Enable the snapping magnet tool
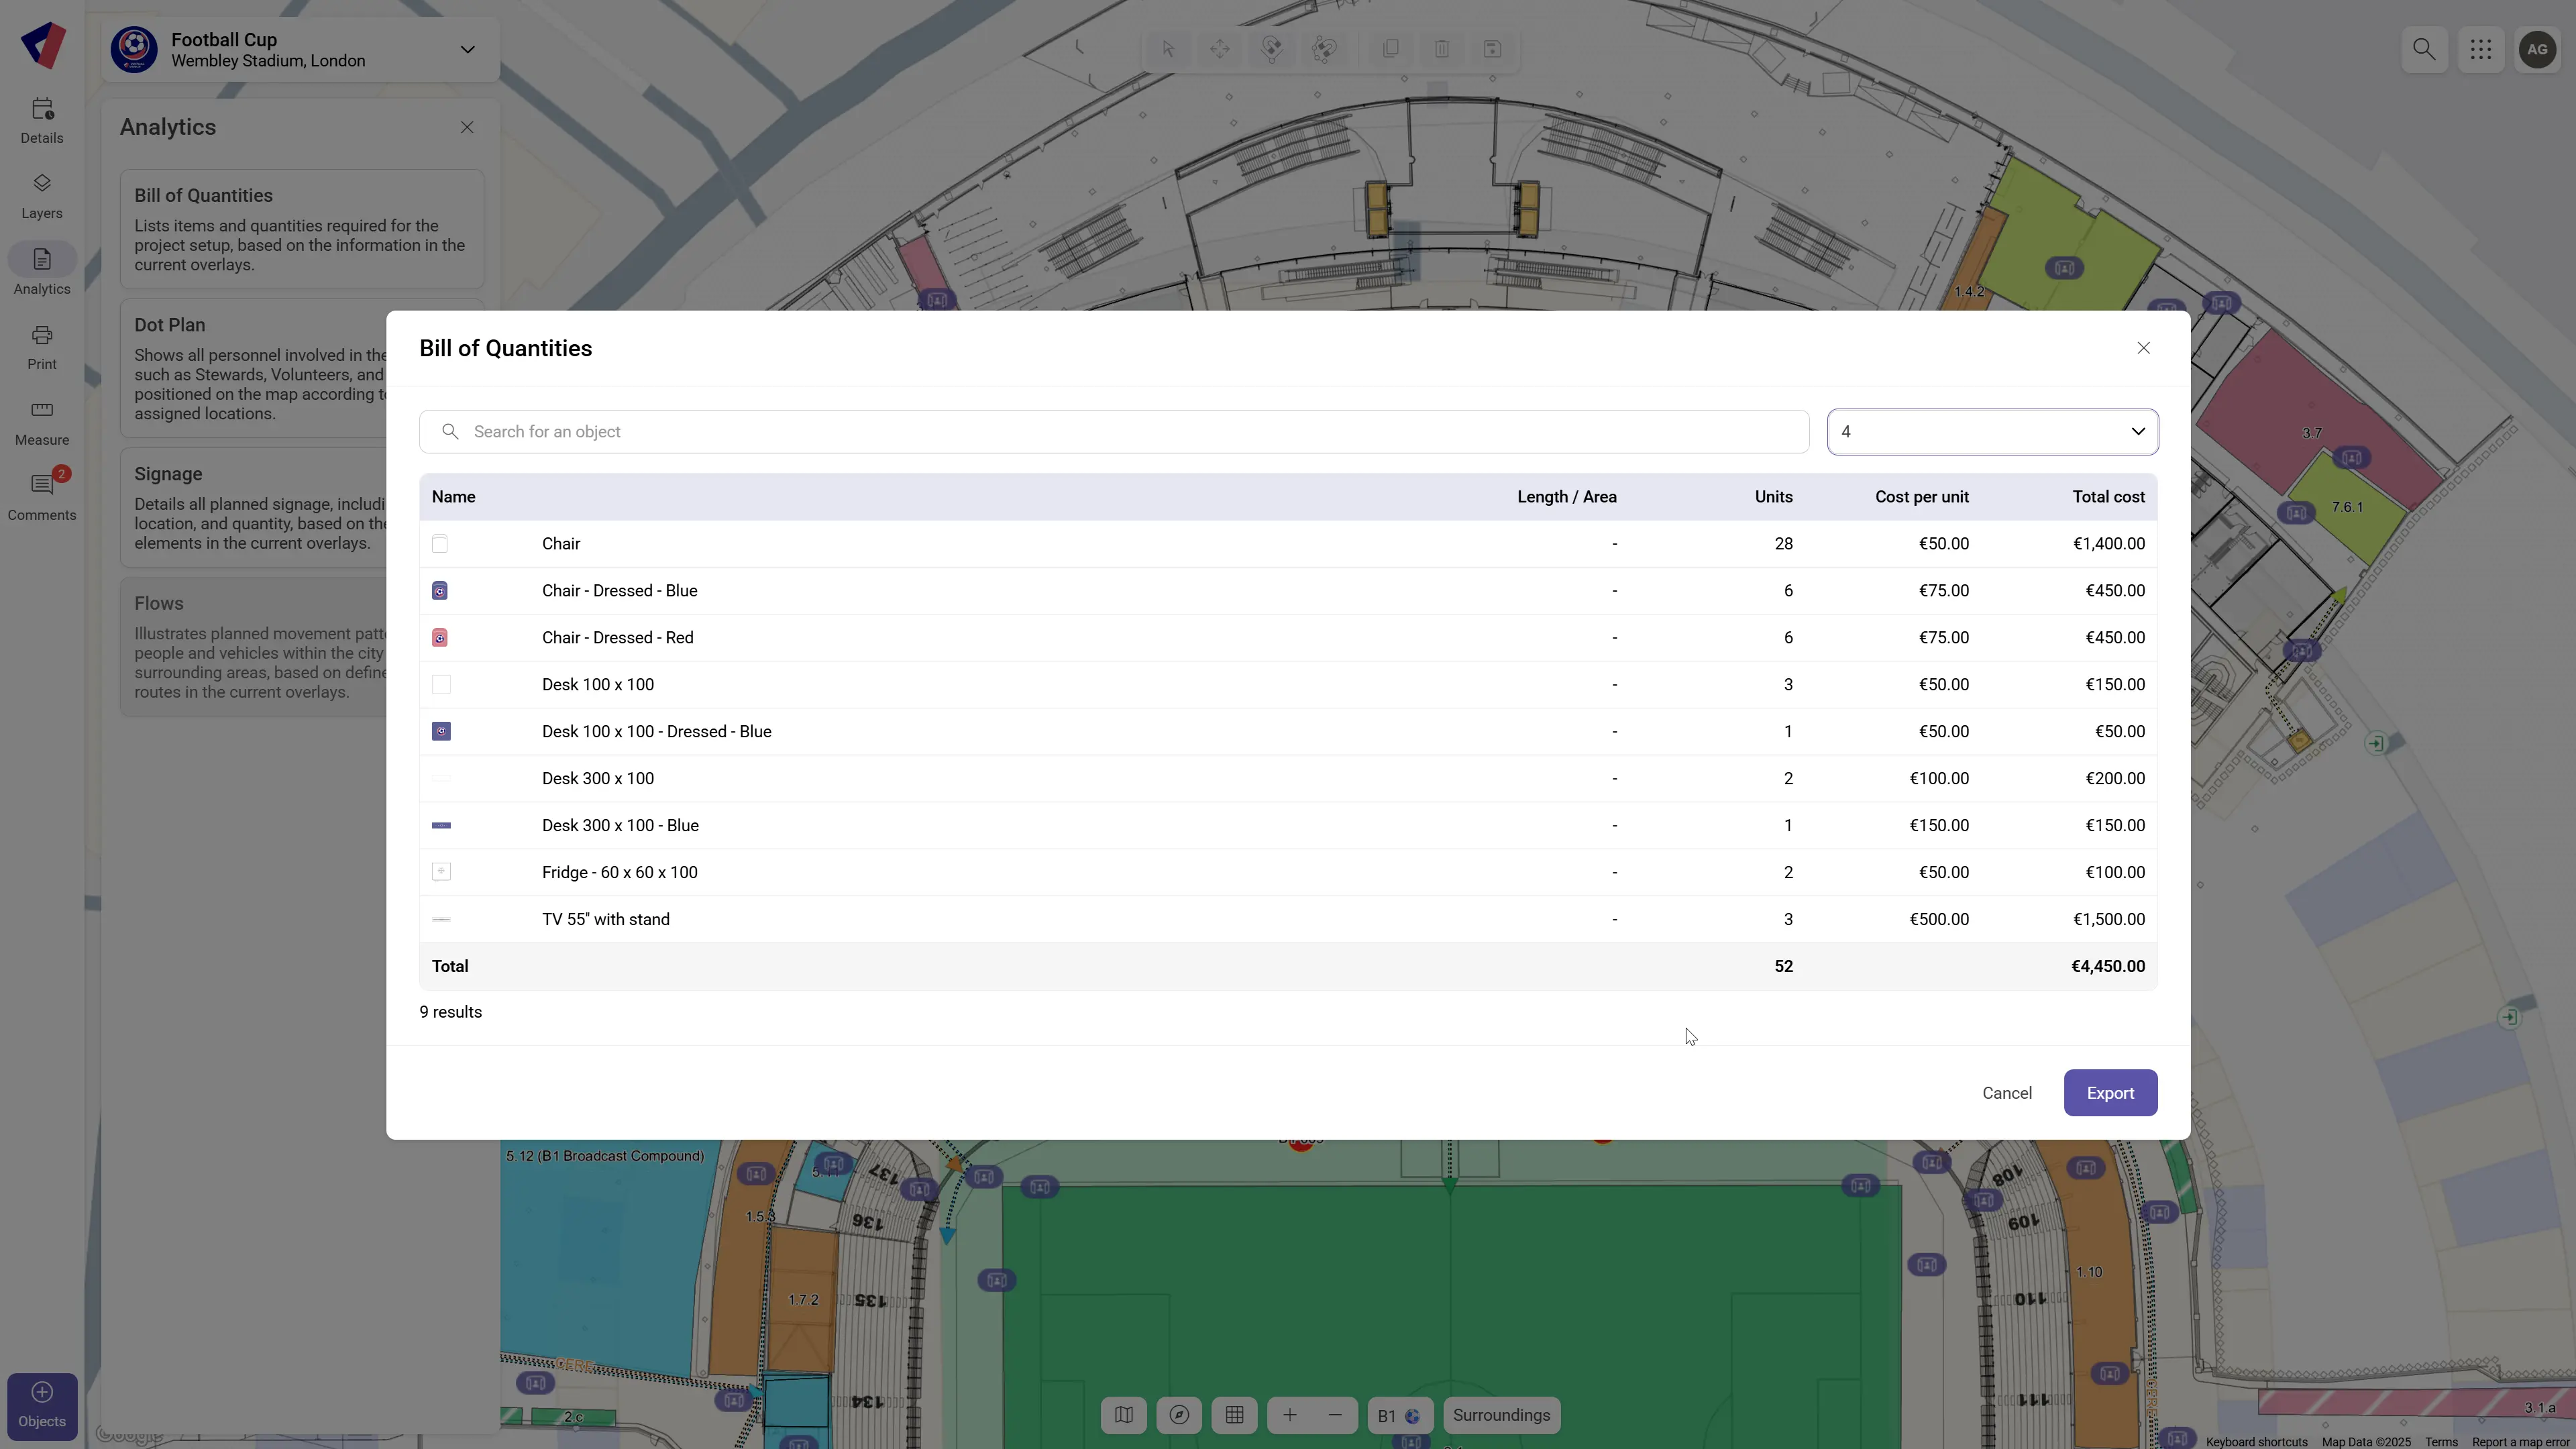2576x1449 pixels. [x=1272, y=49]
